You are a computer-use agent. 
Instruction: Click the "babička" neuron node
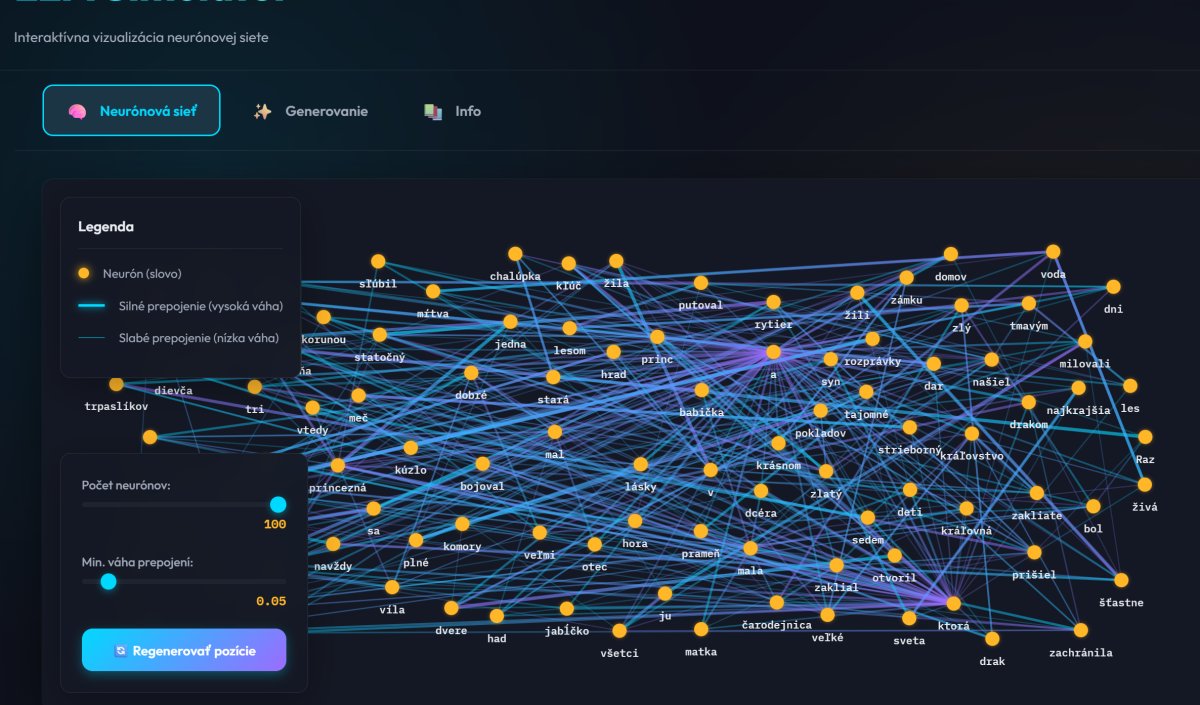[701, 390]
